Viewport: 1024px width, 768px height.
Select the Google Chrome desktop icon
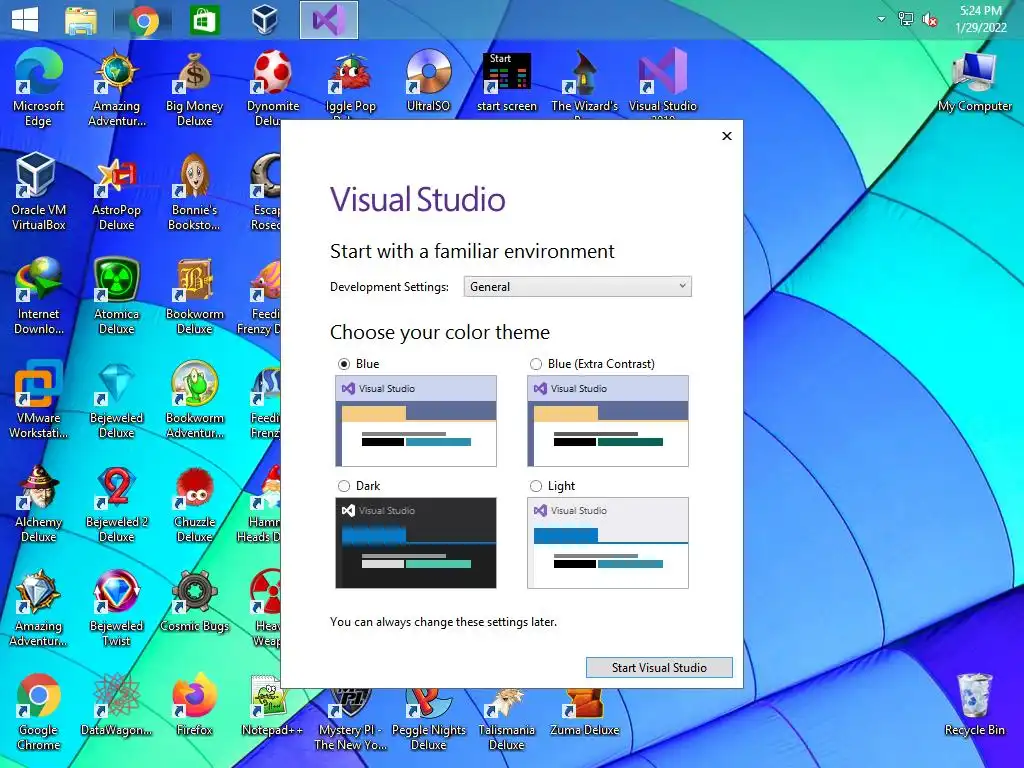(39, 711)
